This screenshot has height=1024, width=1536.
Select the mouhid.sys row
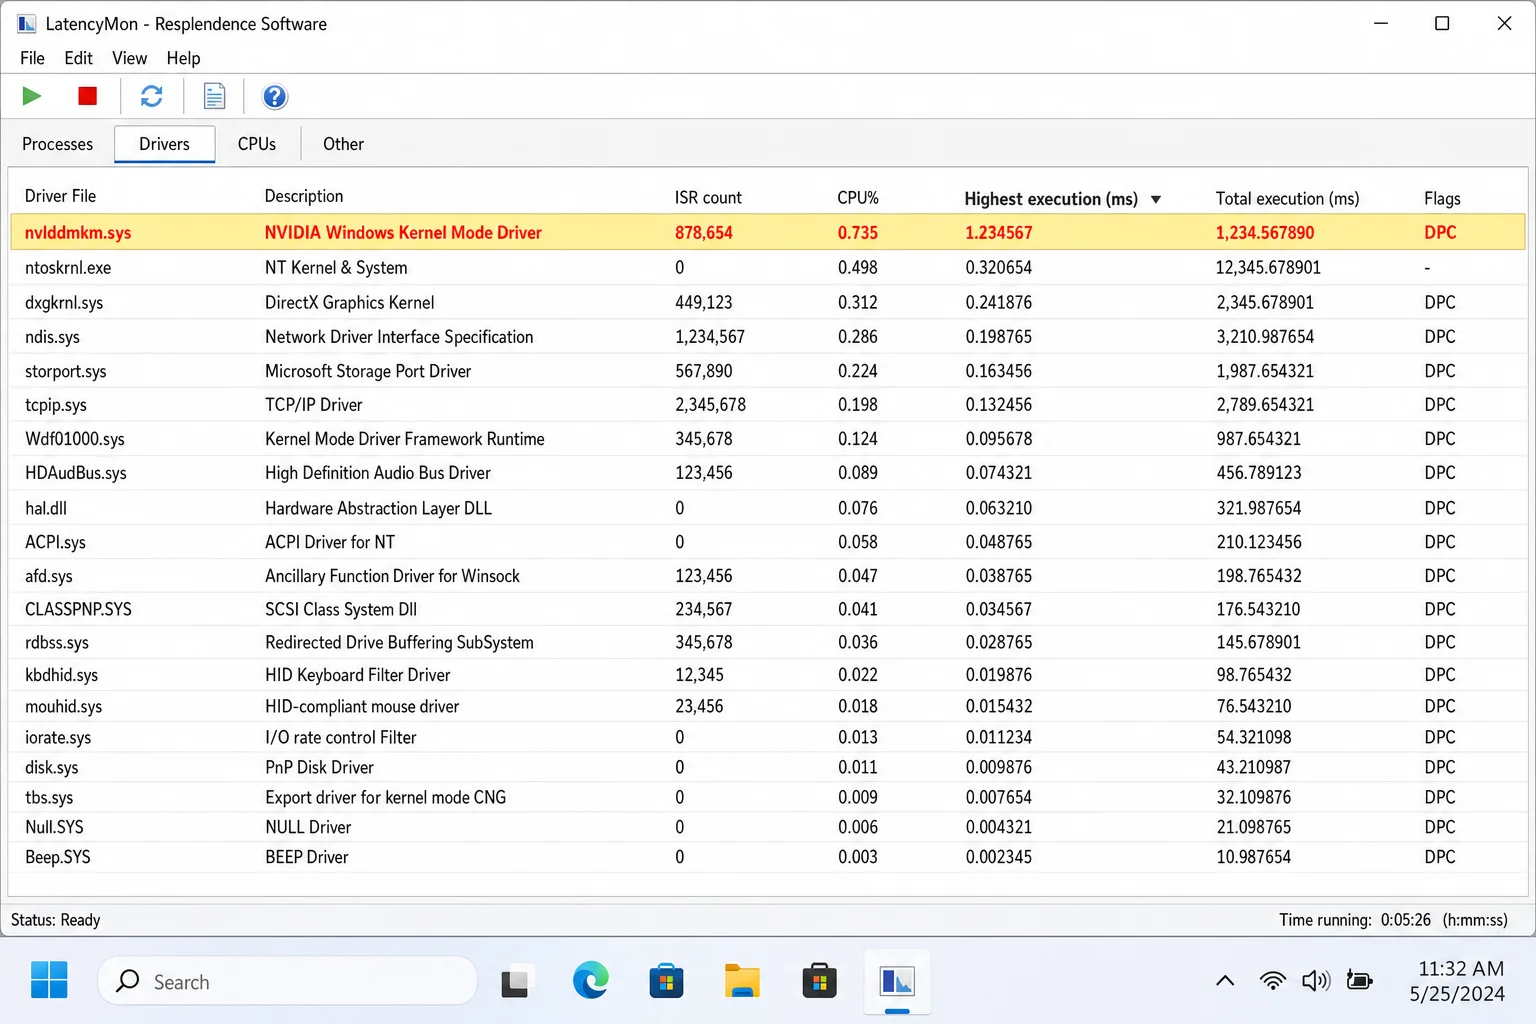(x=767, y=705)
